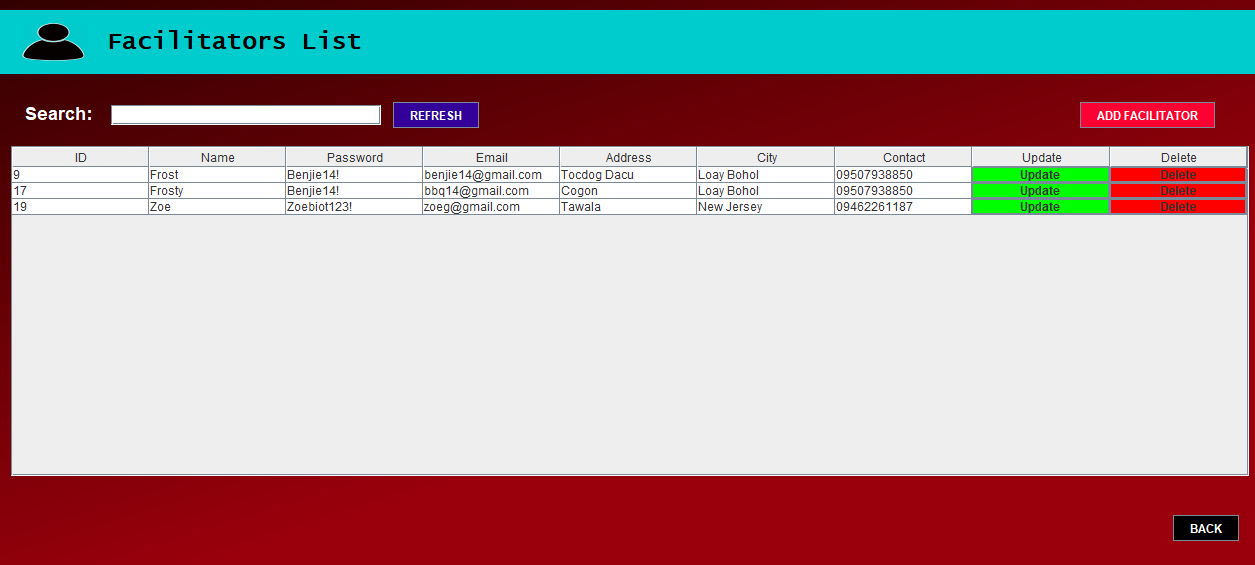Image resolution: width=1255 pixels, height=565 pixels.
Task: Delete the facilitator named Frosty
Action: pos(1177,191)
